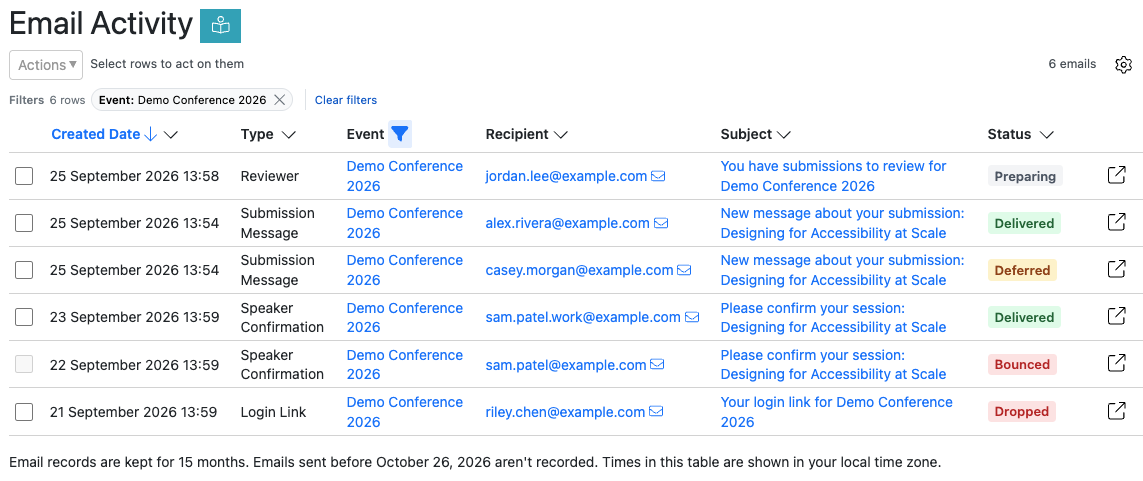Select the 23 September Speaker Confirmation checkbox
The height and width of the screenshot is (481, 1143).
[x=24, y=317]
